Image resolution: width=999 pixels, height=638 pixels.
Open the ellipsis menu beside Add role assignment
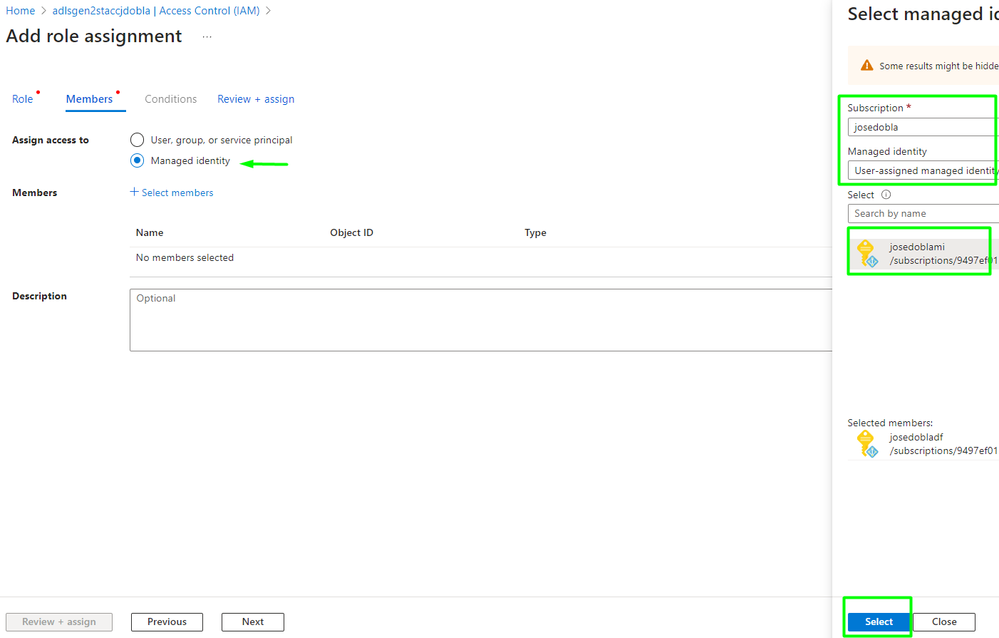[207, 37]
